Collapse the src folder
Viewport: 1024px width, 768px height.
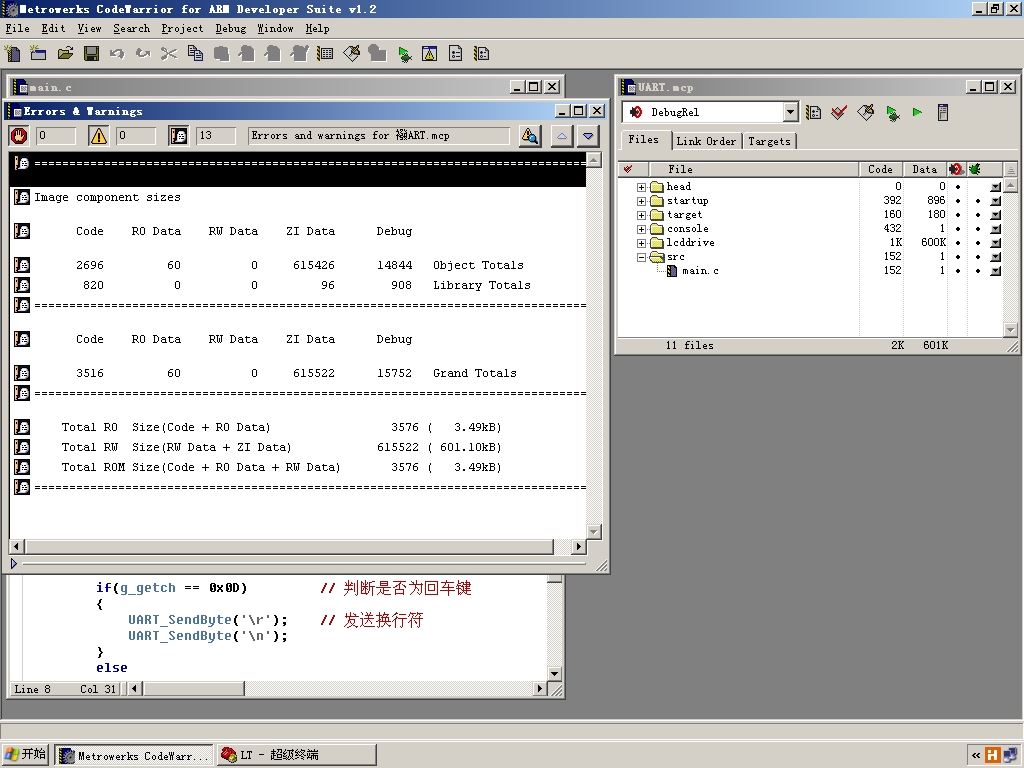point(641,257)
